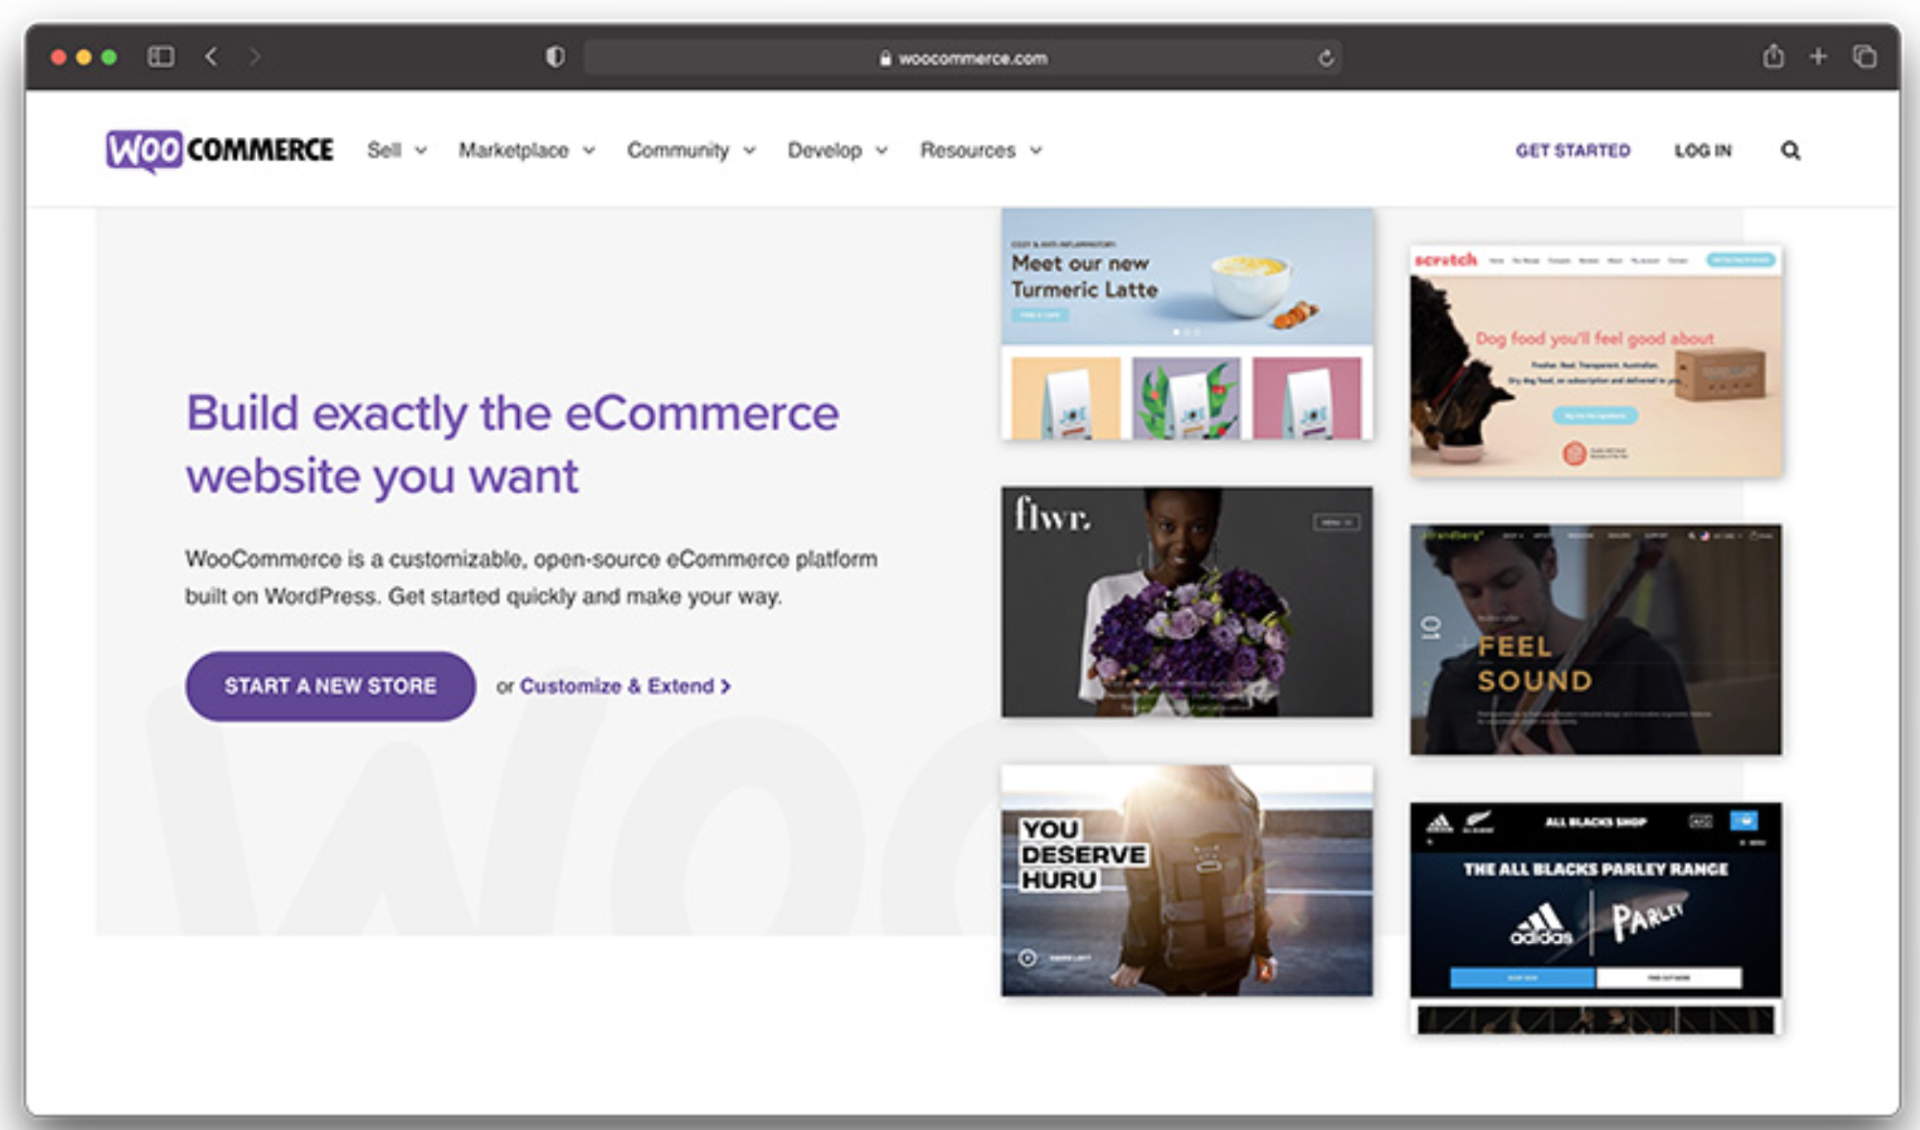Open the flwr store thumbnail
The height and width of the screenshot is (1130, 1920).
tap(1186, 601)
